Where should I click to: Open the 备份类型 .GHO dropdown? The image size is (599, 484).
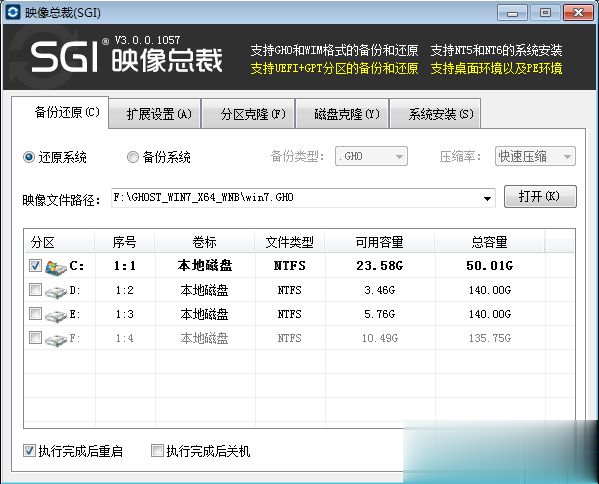tap(371, 156)
